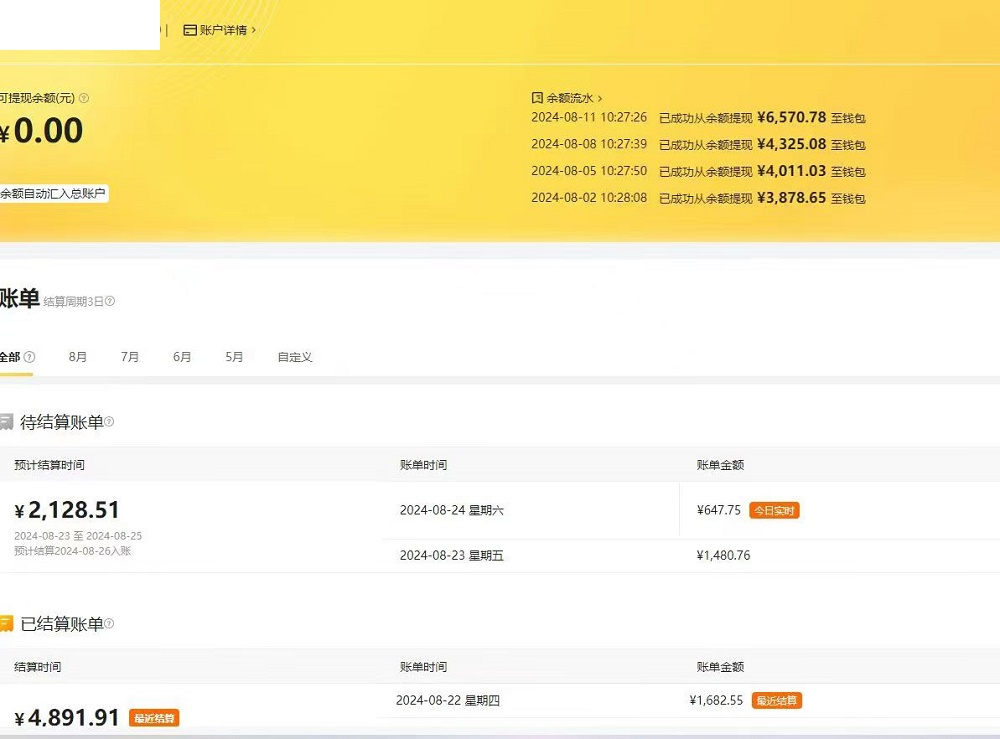The width and height of the screenshot is (1000, 739).
Task: Click help icon beside 可提现余额(元)
Action: pos(84,98)
